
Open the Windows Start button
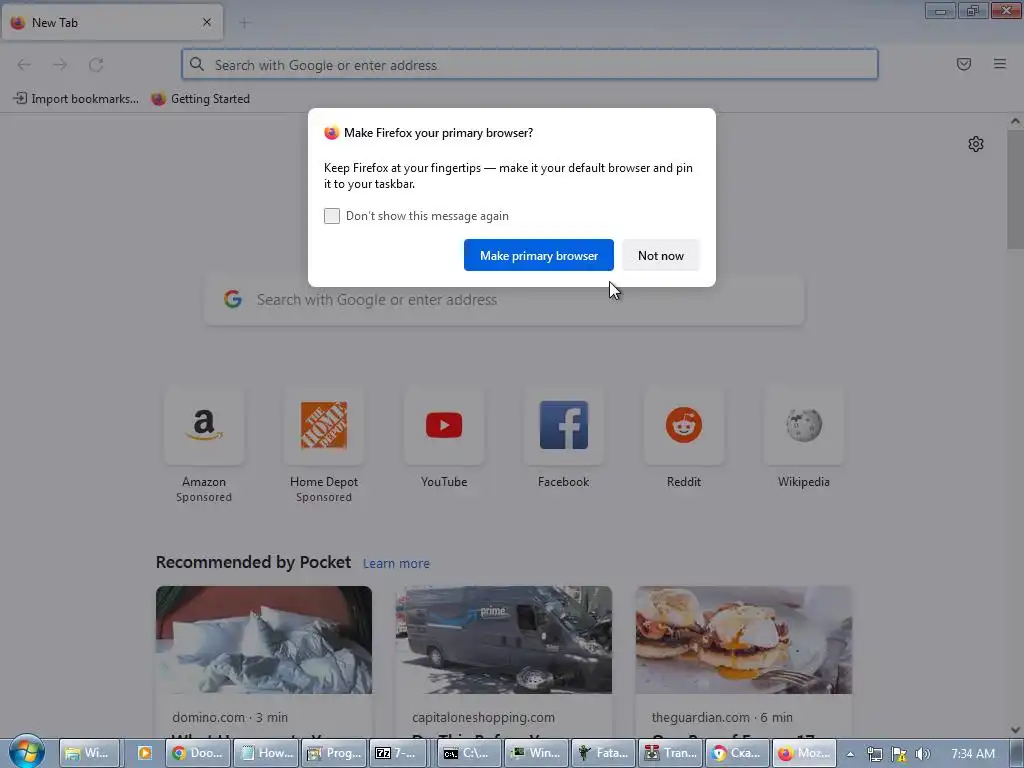pos(27,752)
